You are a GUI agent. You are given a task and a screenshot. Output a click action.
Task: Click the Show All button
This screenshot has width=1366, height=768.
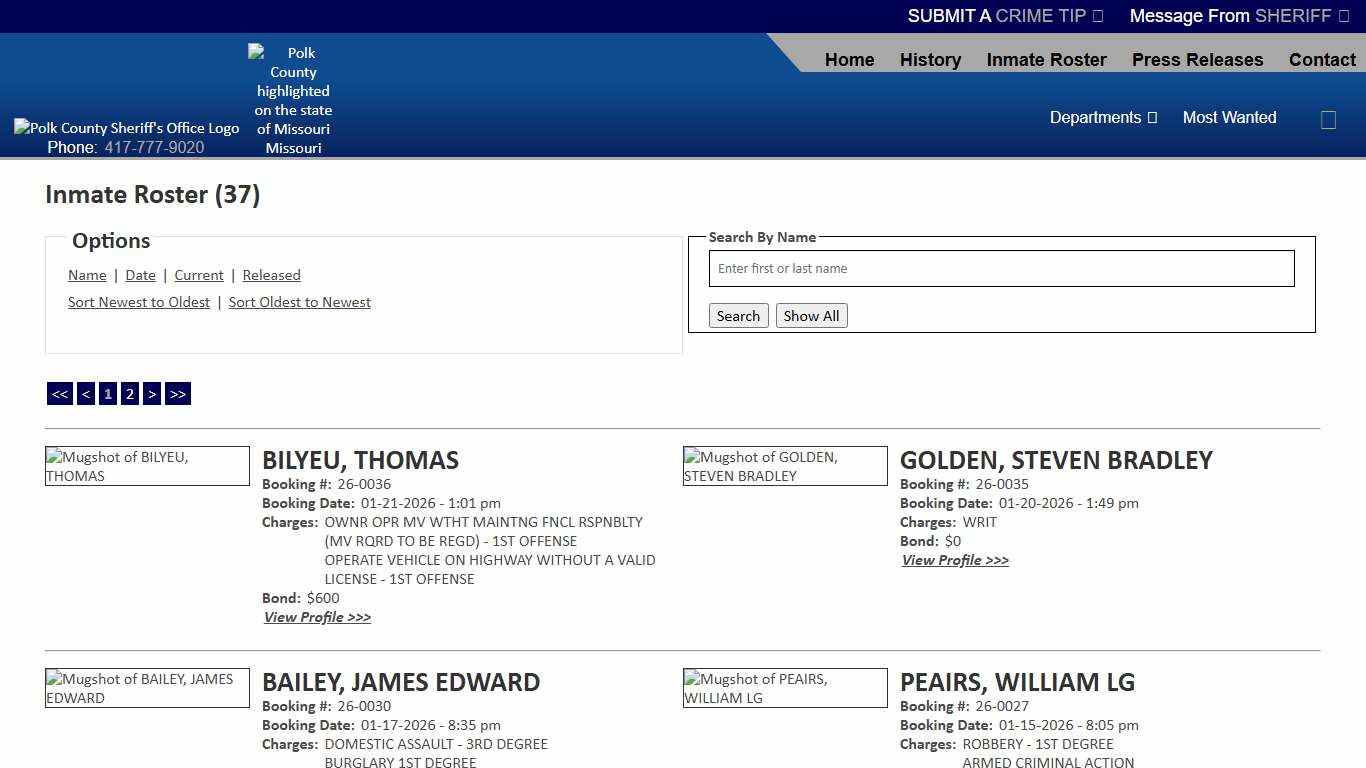(811, 315)
